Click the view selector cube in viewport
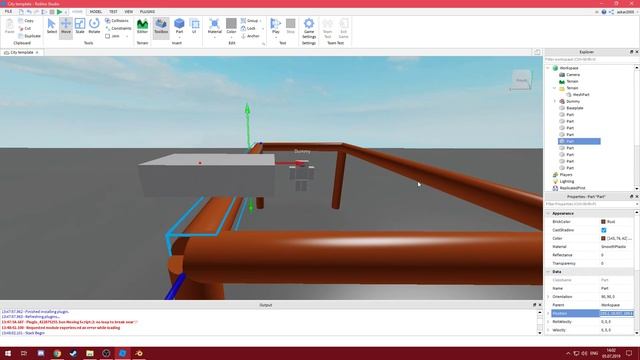Image resolution: width=640 pixels, height=360 pixels. tap(521, 80)
